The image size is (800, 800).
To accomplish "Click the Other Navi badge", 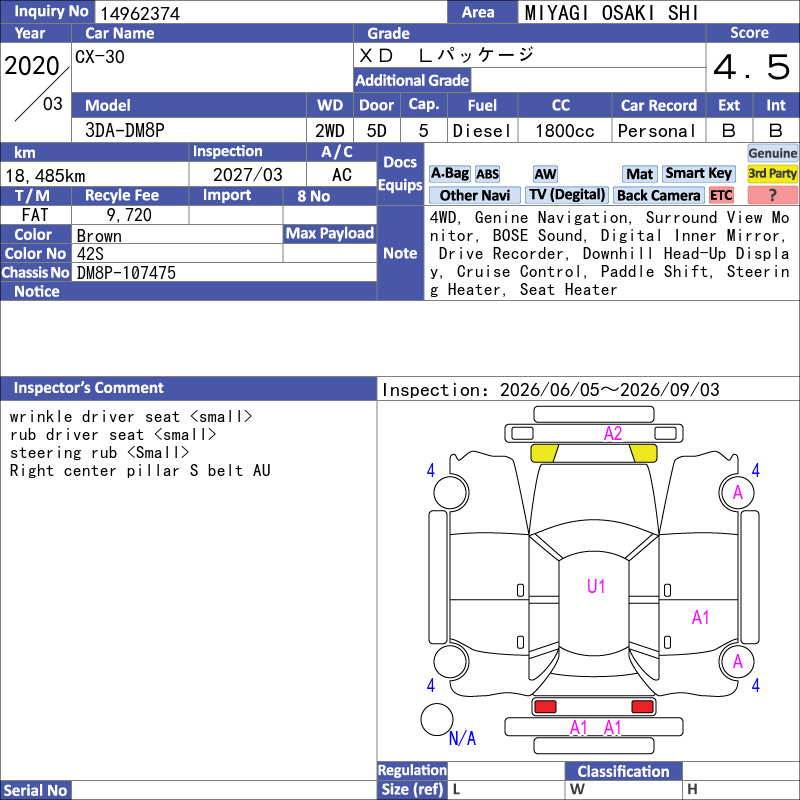I will [474, 195].
